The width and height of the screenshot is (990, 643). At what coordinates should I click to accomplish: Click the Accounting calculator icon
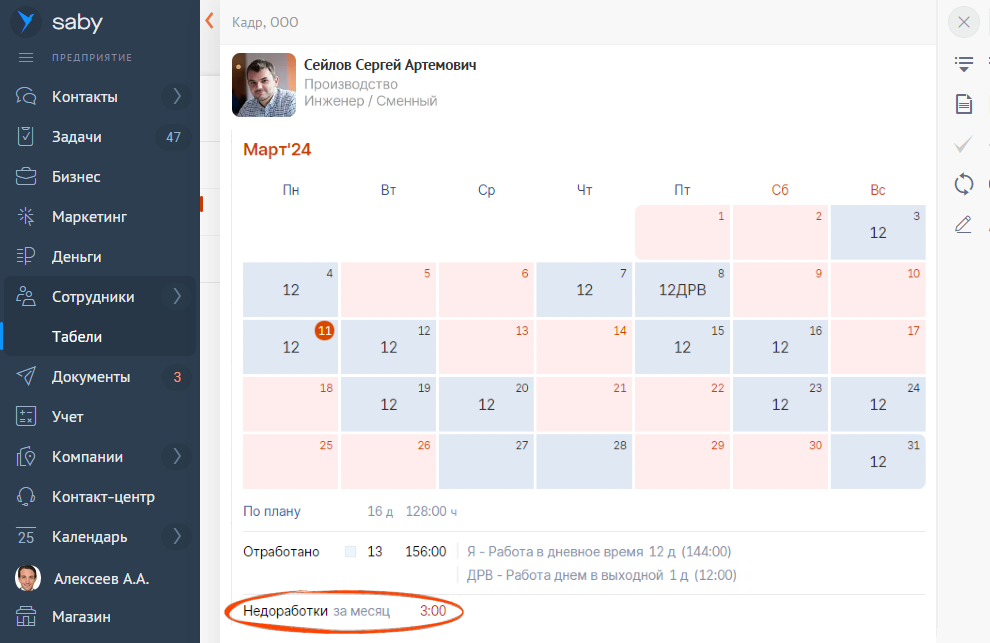point(27,417)
